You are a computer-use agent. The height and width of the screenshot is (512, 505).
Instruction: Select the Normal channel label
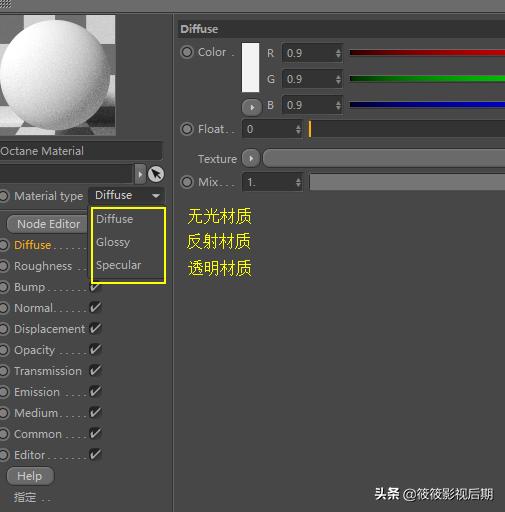click(33, 308)
